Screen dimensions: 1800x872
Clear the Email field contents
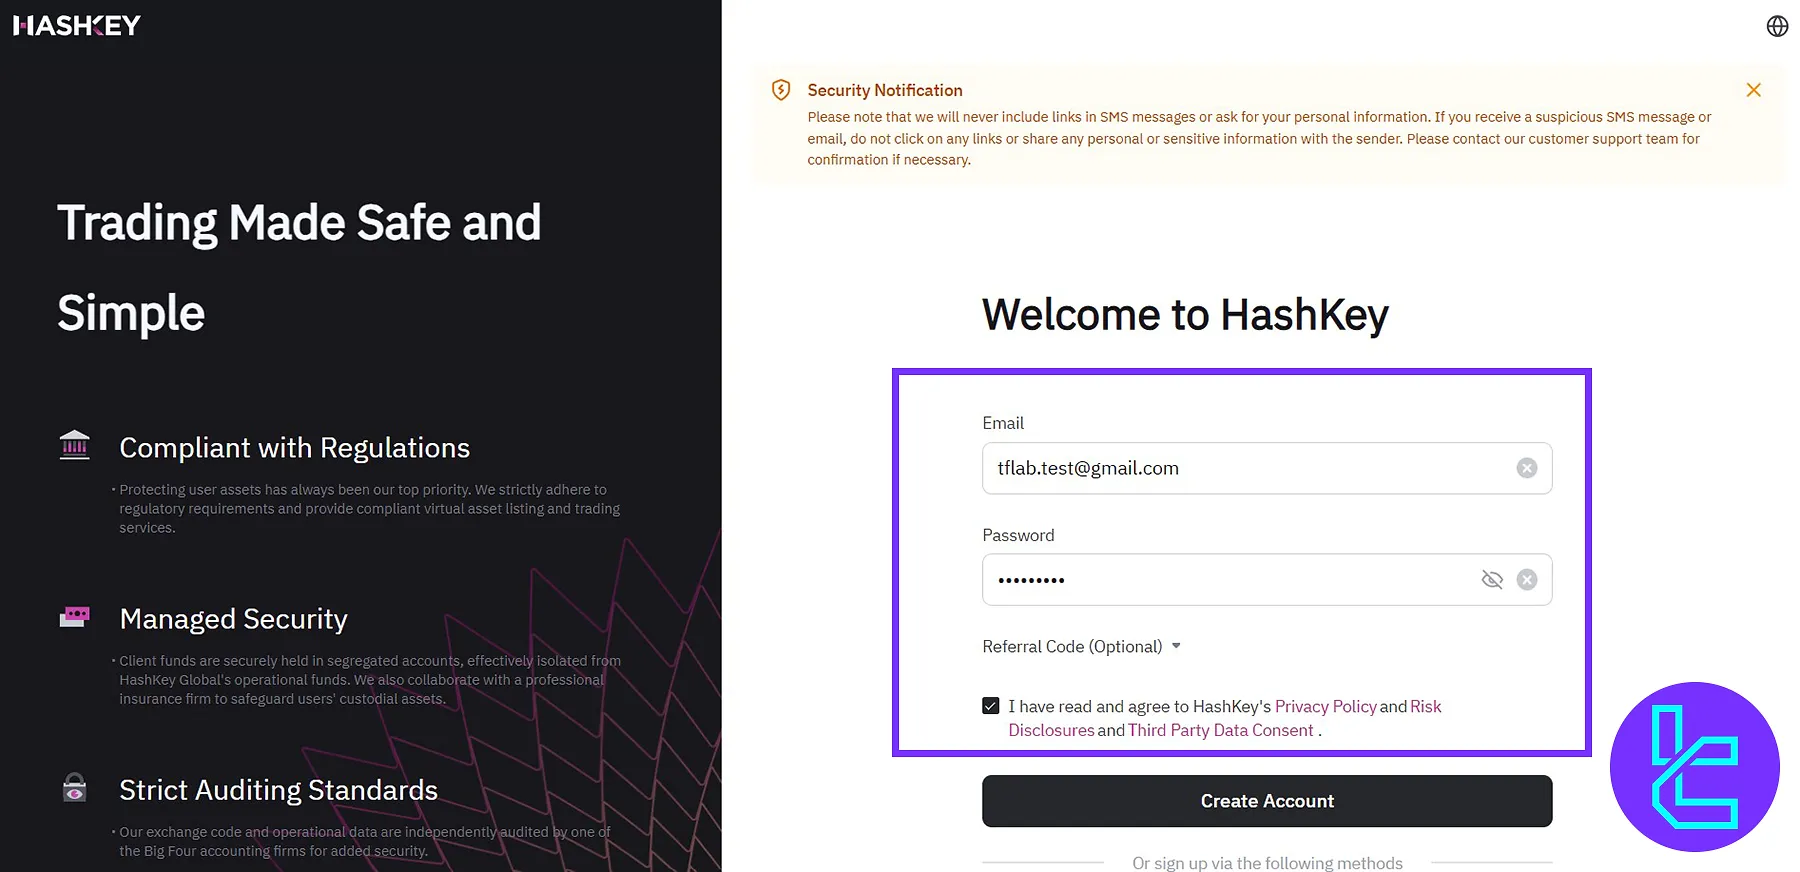click(x=1526, y=468)
